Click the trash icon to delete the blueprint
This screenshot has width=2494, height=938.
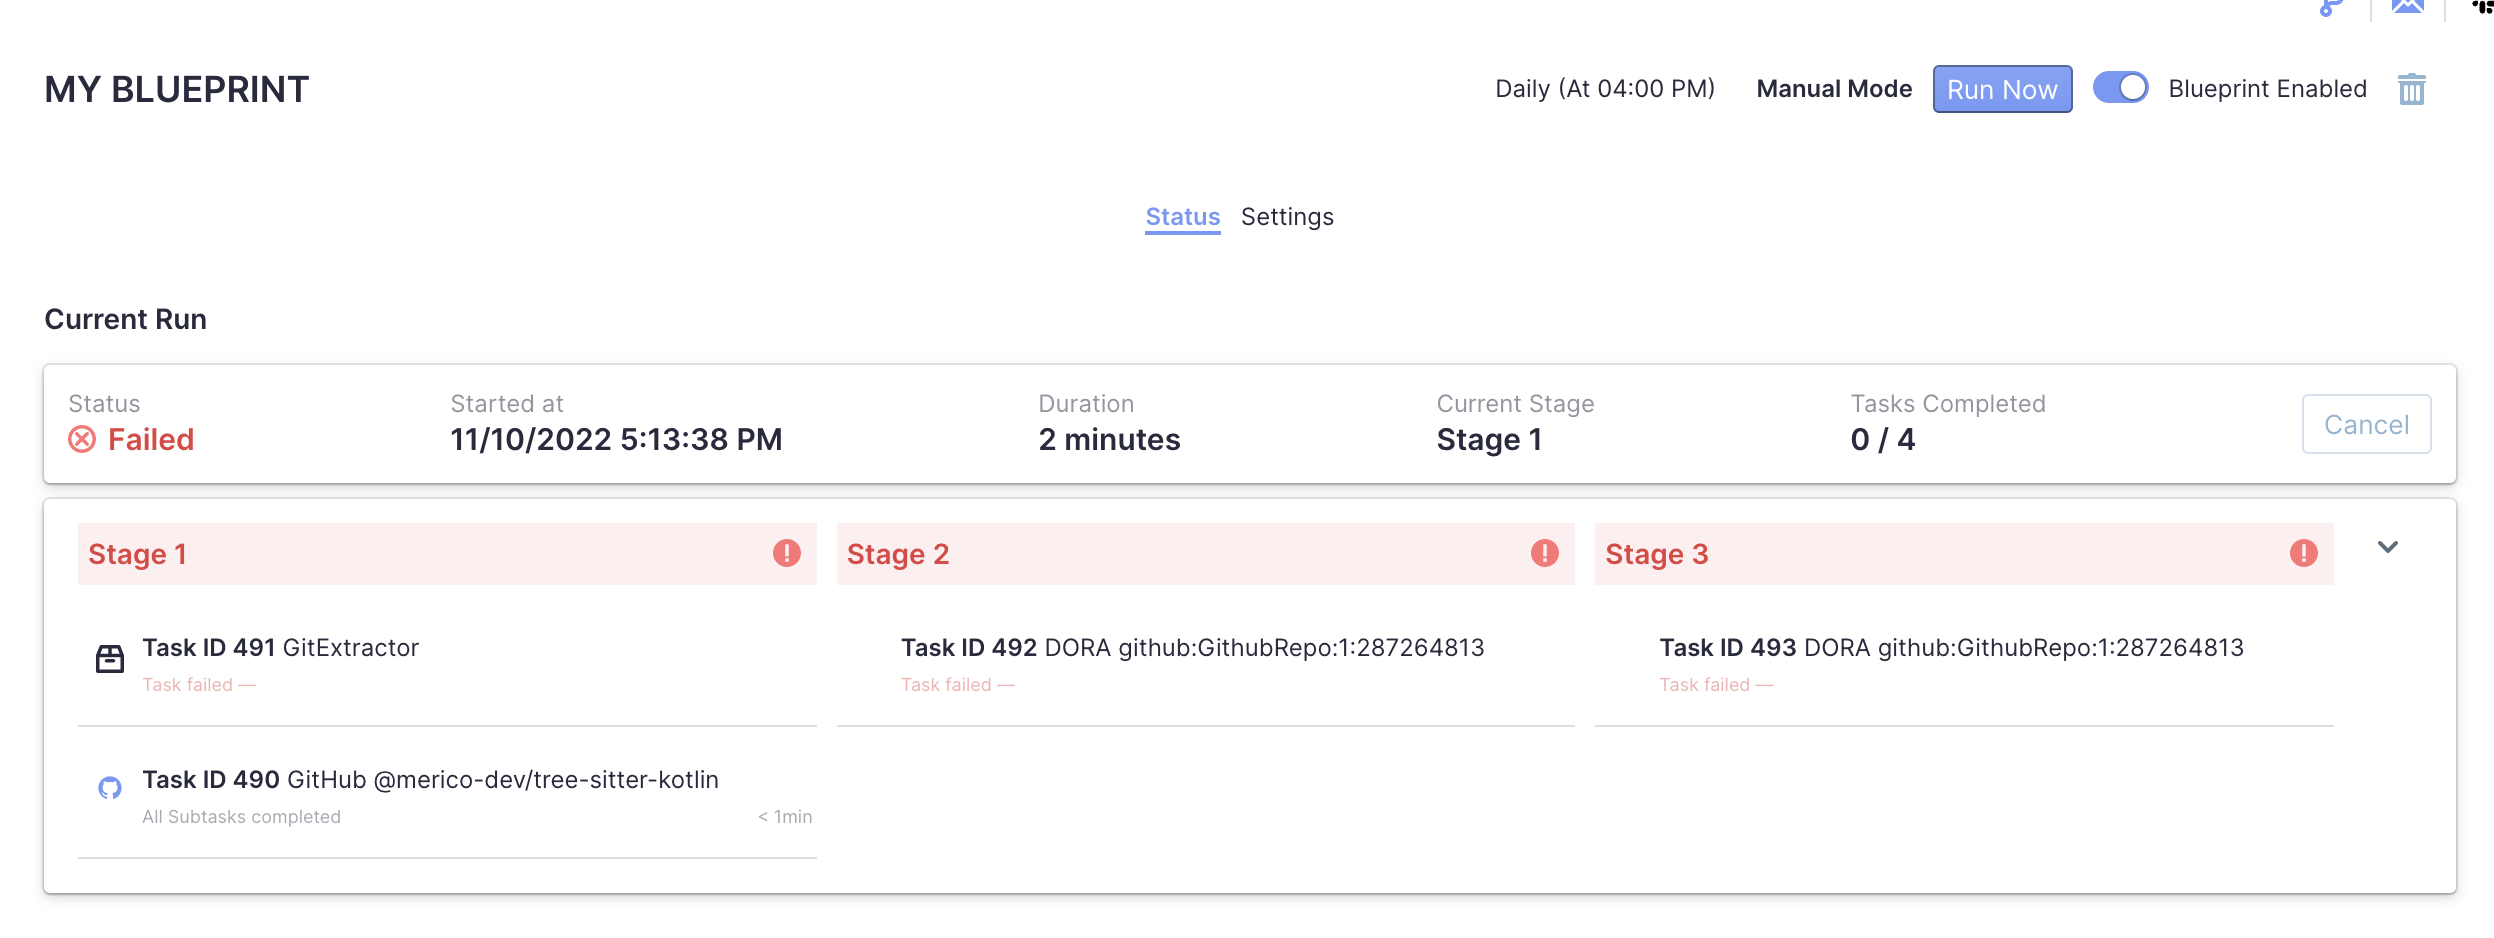pyautogui.click(x=2414, y=89)
